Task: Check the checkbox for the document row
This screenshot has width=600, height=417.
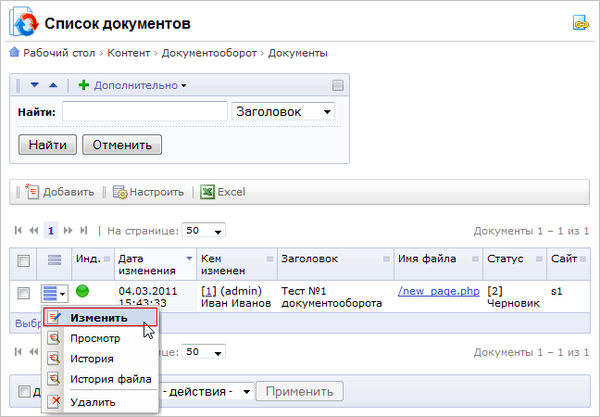Action: click(22, 293)
